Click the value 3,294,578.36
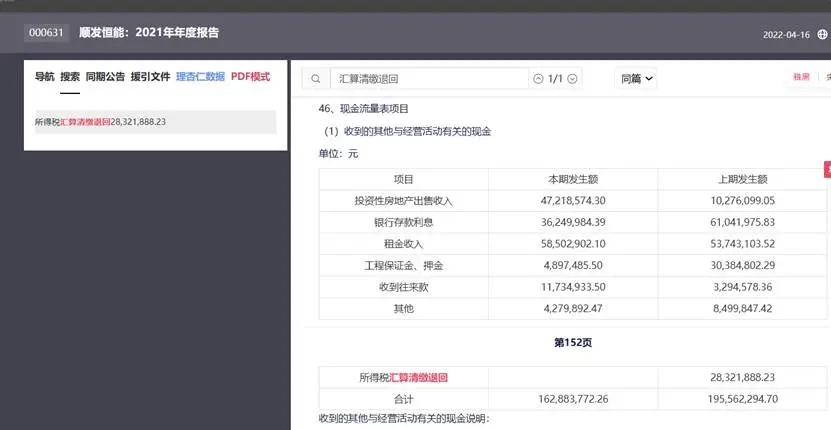 click(x=742, y=287)
